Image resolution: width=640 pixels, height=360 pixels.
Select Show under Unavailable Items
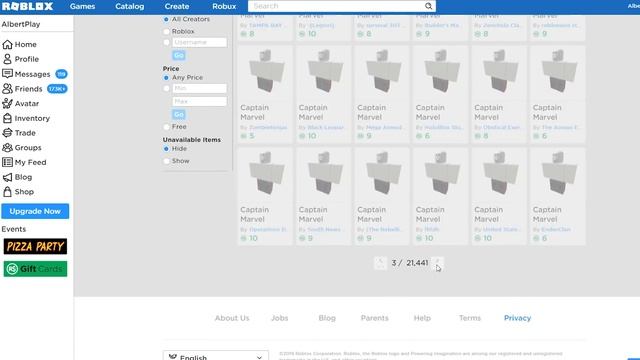point(166,161)
